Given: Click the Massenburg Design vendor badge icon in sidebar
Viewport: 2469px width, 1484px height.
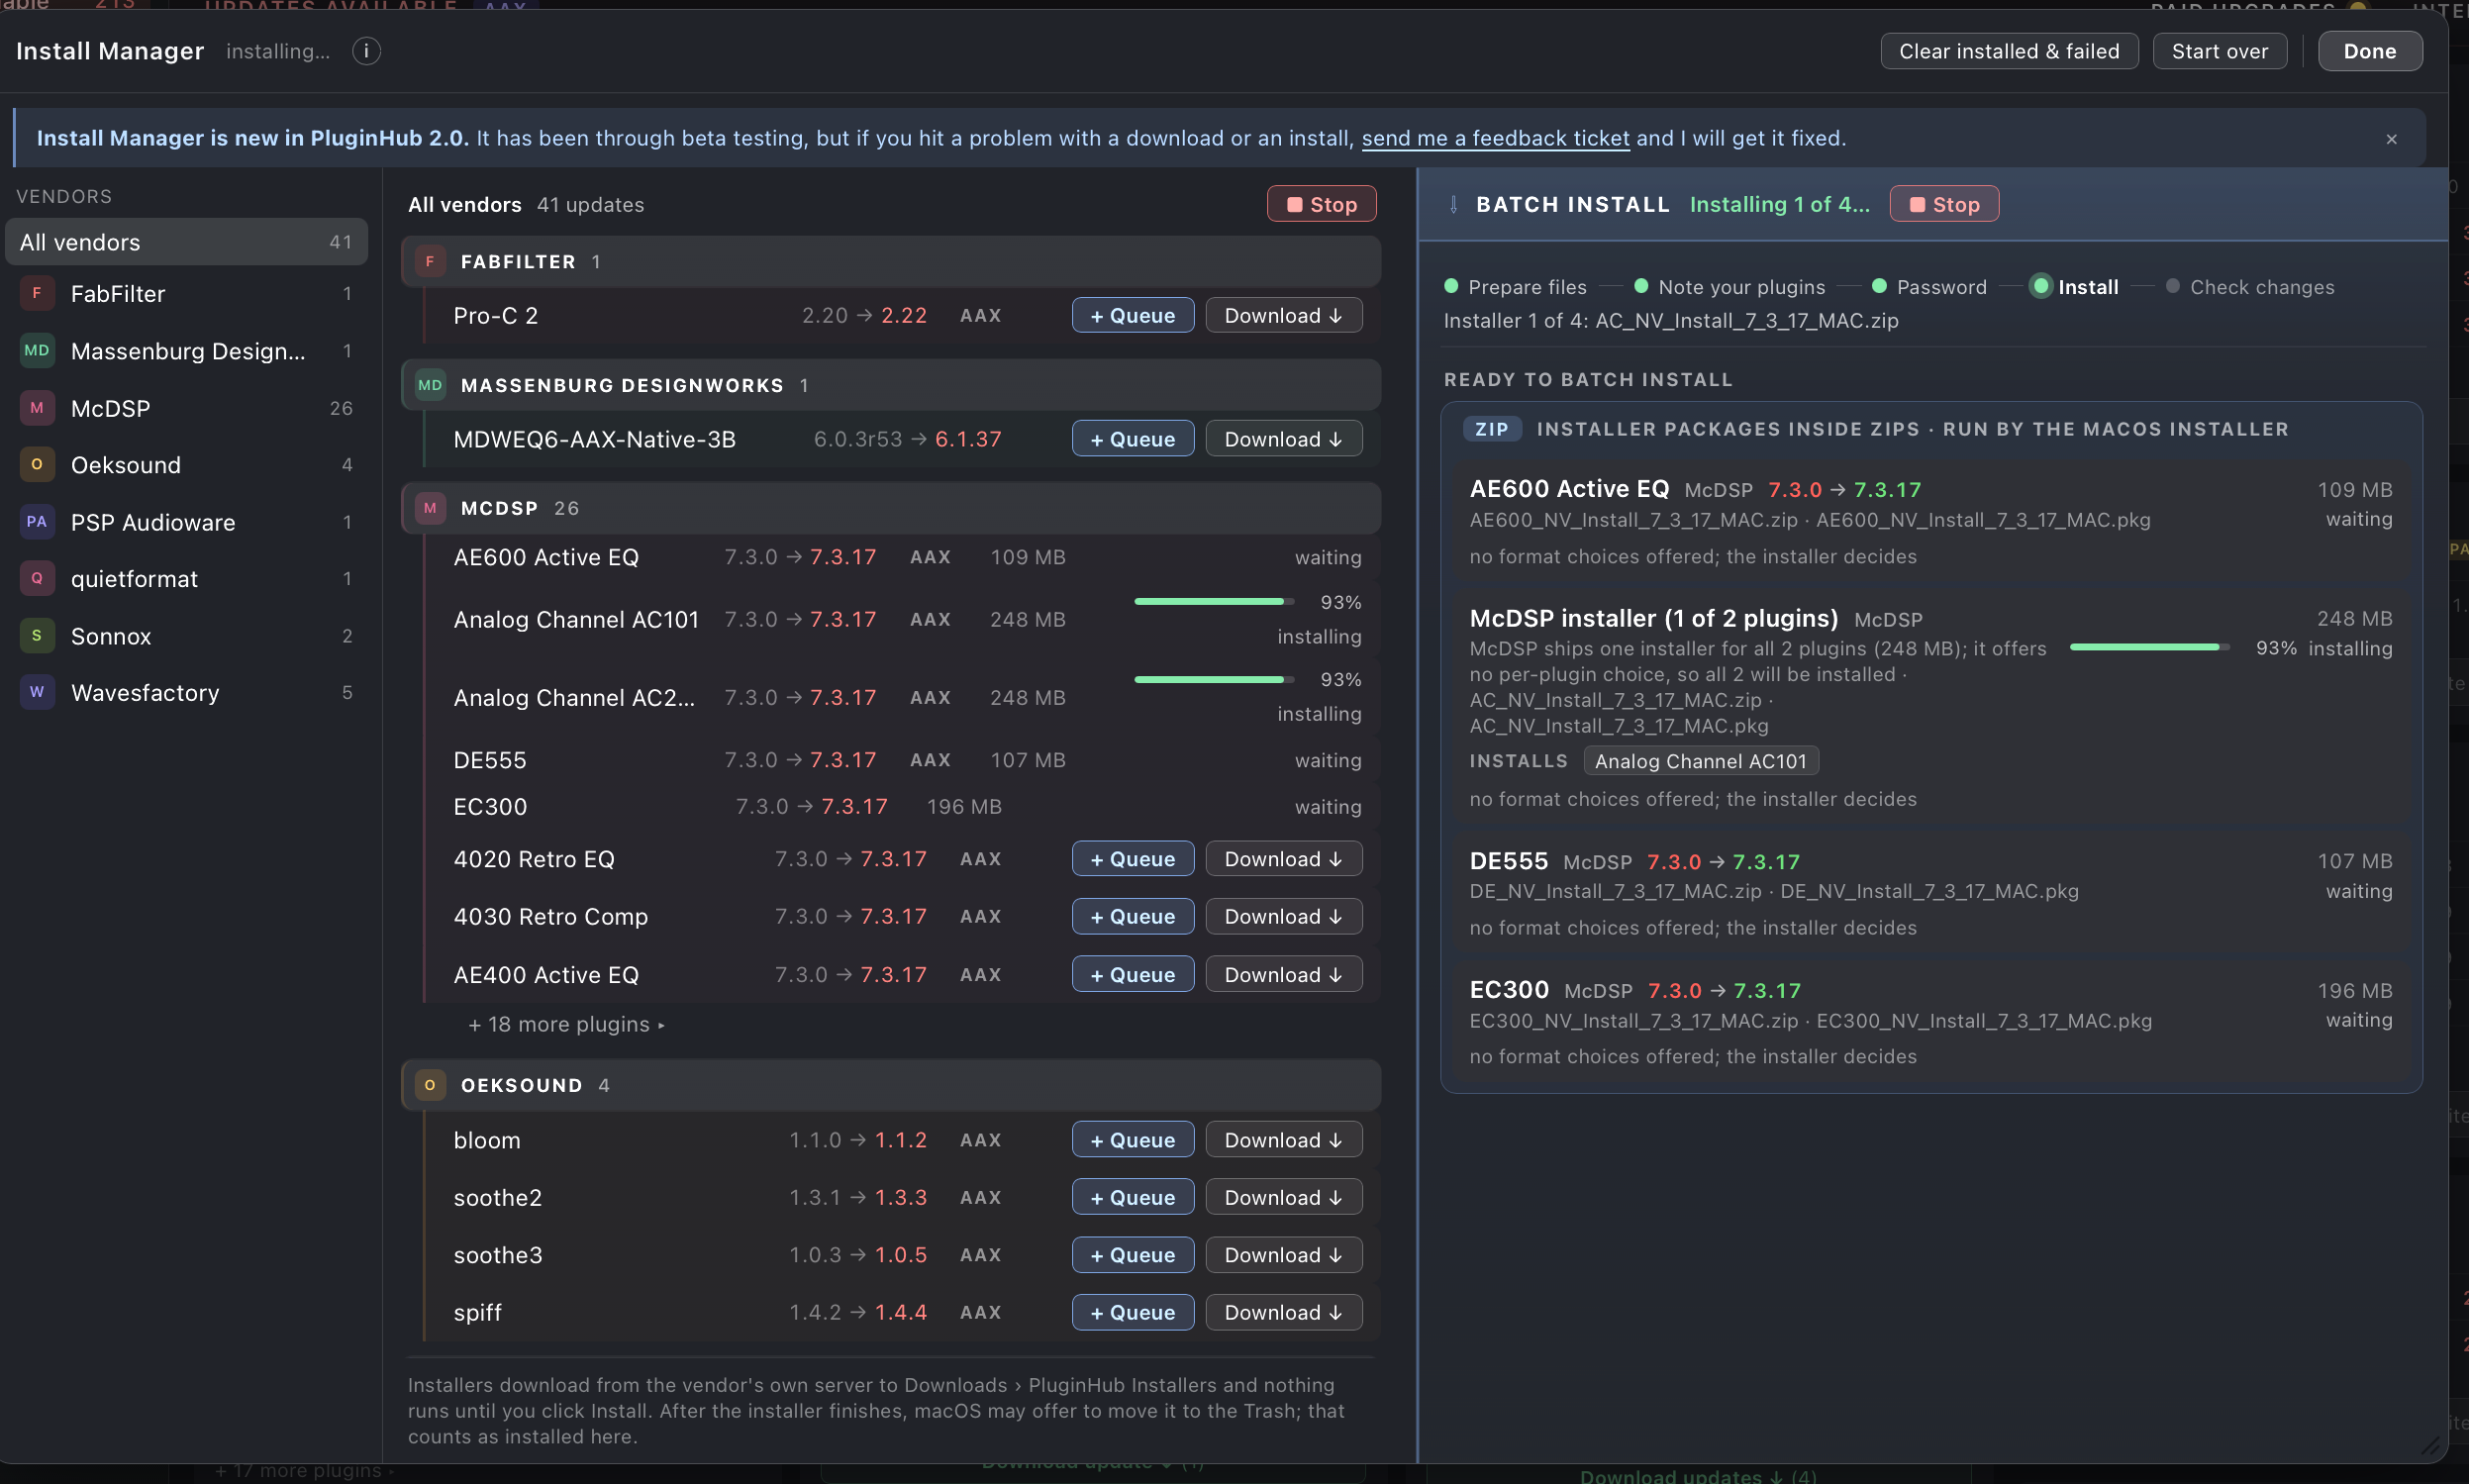Looking at the screenshot, I should click(x=37, y=351).
